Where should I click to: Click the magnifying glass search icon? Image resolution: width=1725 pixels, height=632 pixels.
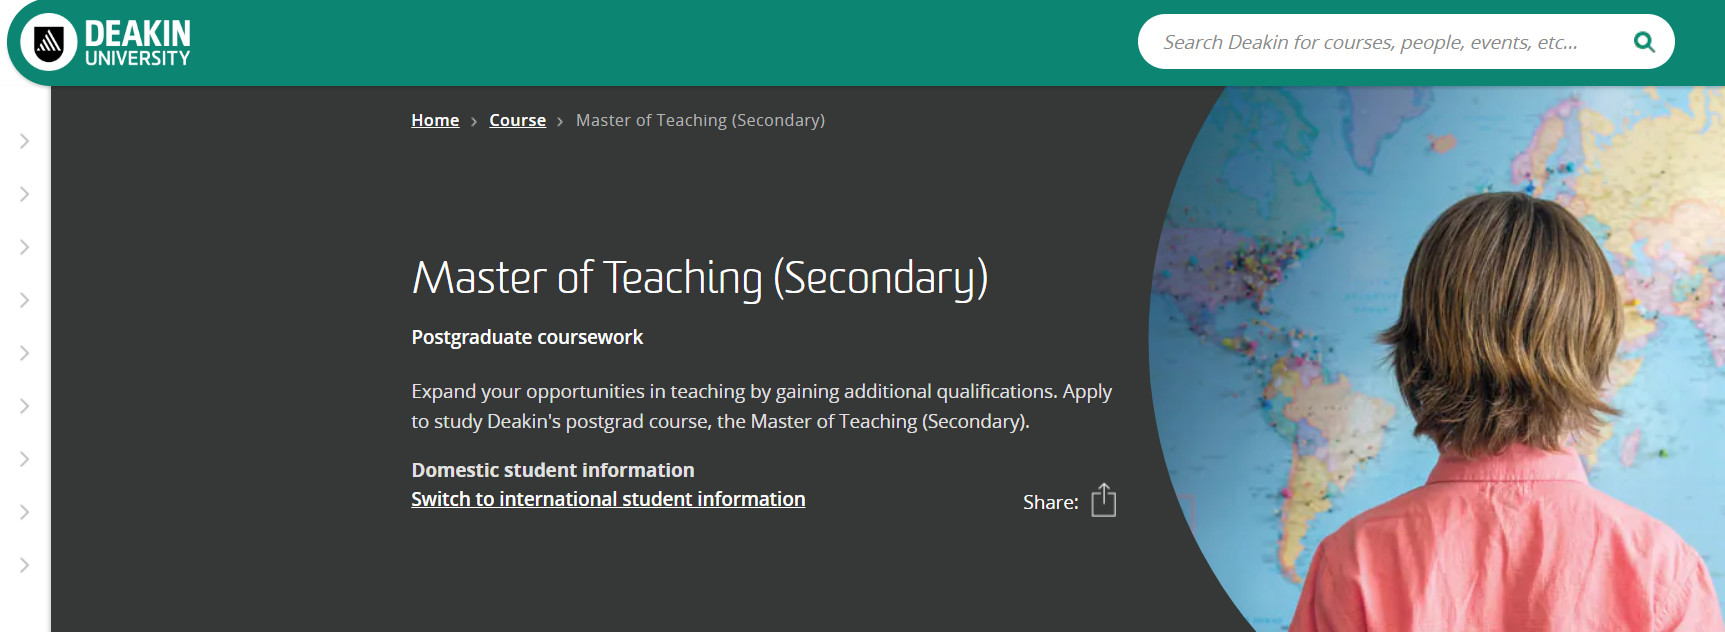[1643, 42]
